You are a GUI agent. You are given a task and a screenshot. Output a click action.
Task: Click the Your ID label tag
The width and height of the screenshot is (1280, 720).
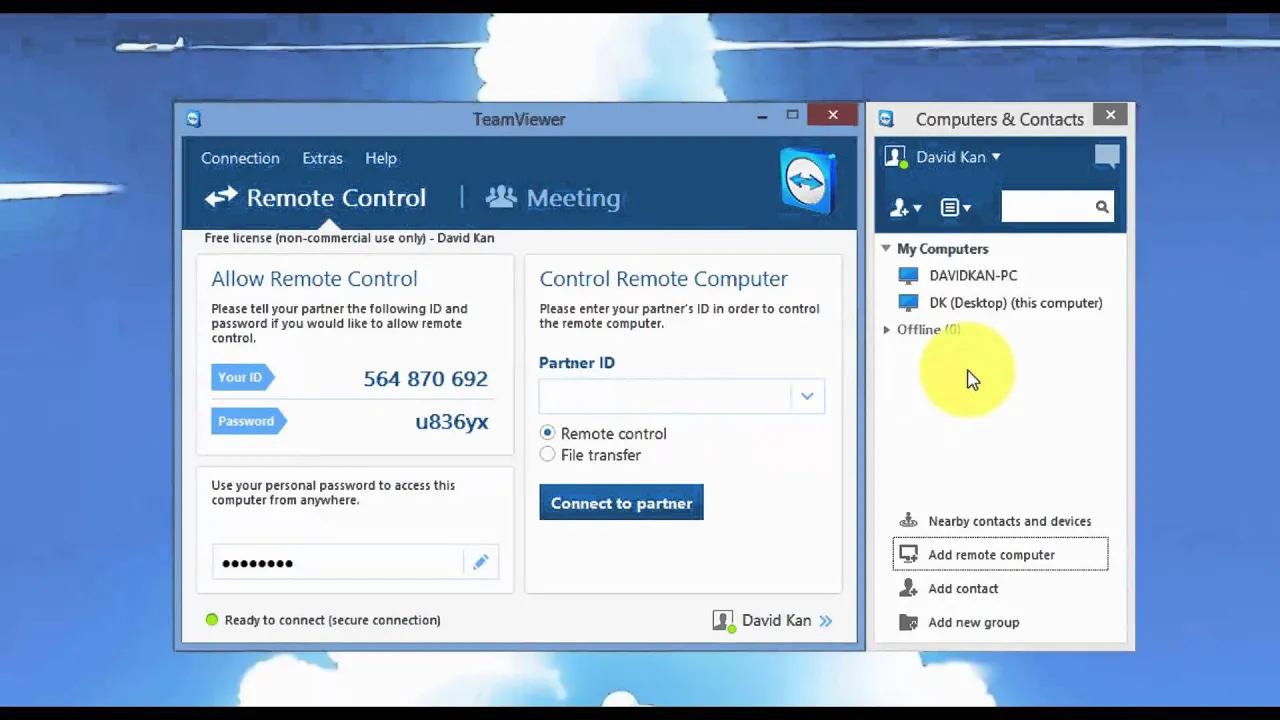click(243, 377)
